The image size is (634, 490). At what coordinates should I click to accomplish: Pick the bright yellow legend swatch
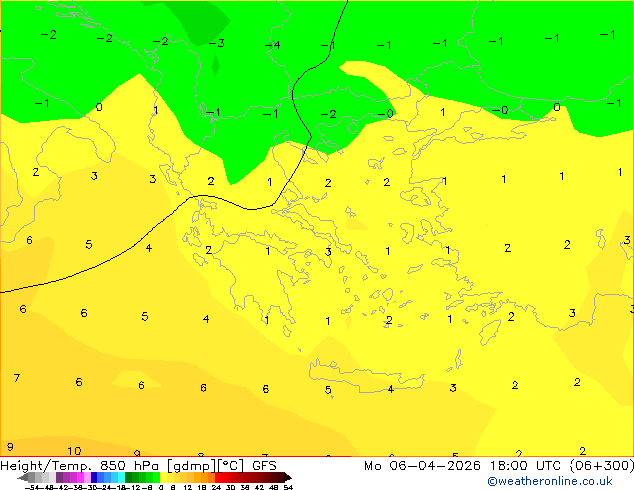coord(163,477)
